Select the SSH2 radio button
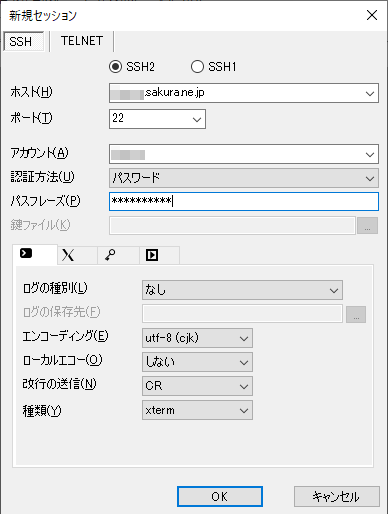 tap(116, 67)
